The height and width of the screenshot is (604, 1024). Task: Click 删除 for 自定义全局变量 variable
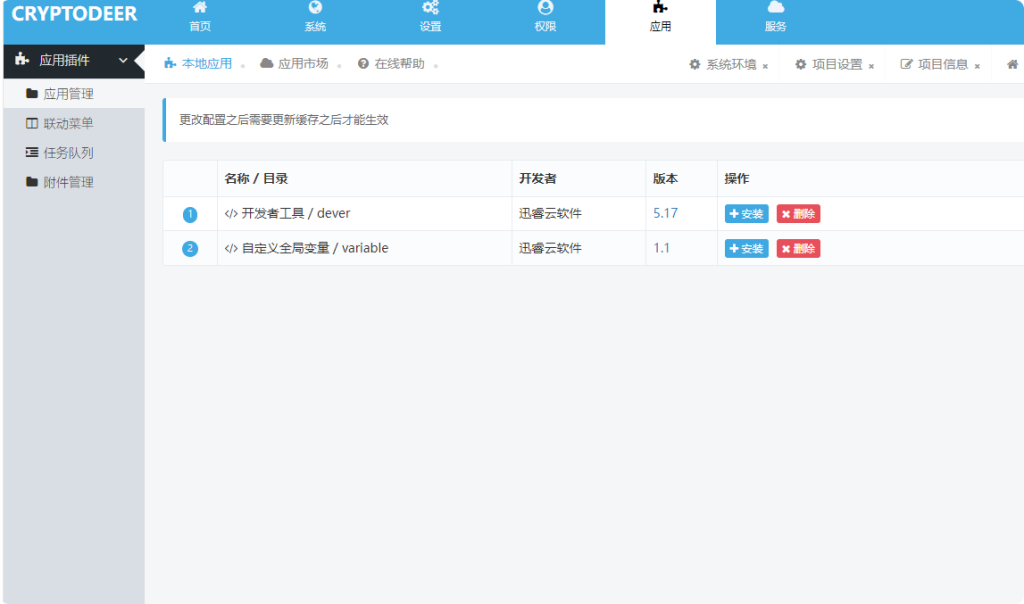[x=798, y=248]
